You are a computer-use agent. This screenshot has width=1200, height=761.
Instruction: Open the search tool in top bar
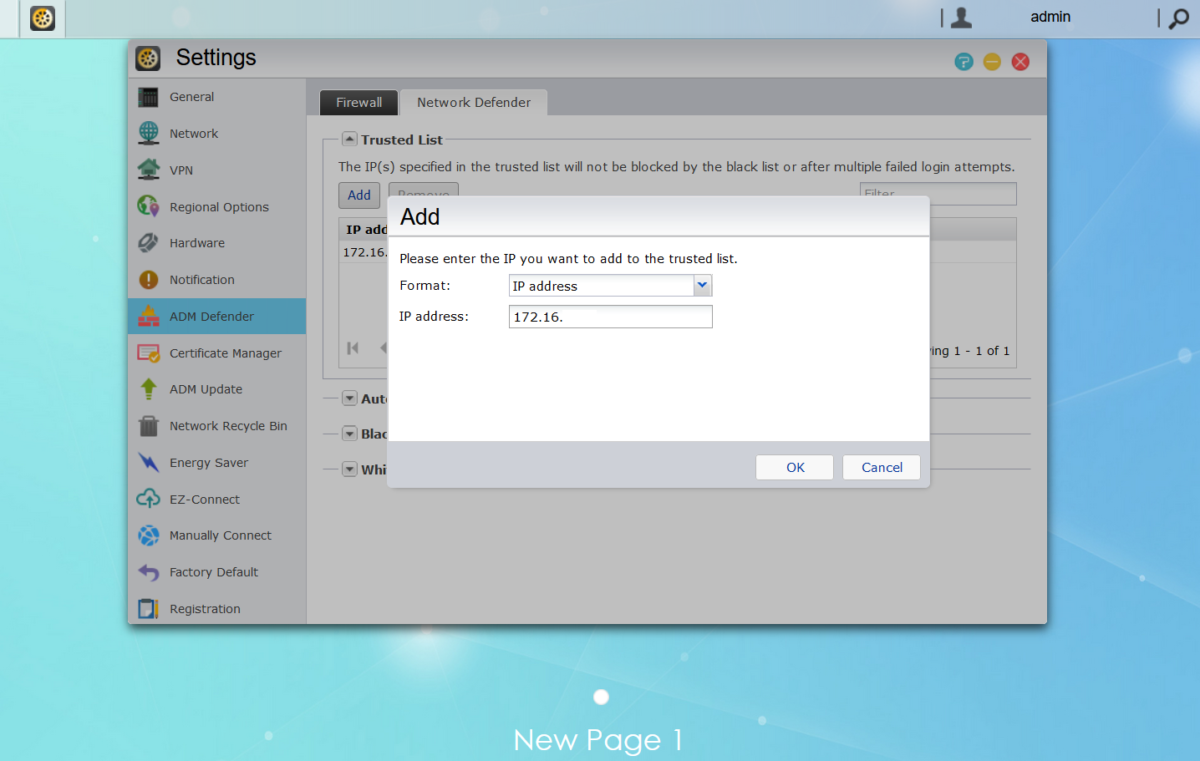click(x=1177, y=18)
